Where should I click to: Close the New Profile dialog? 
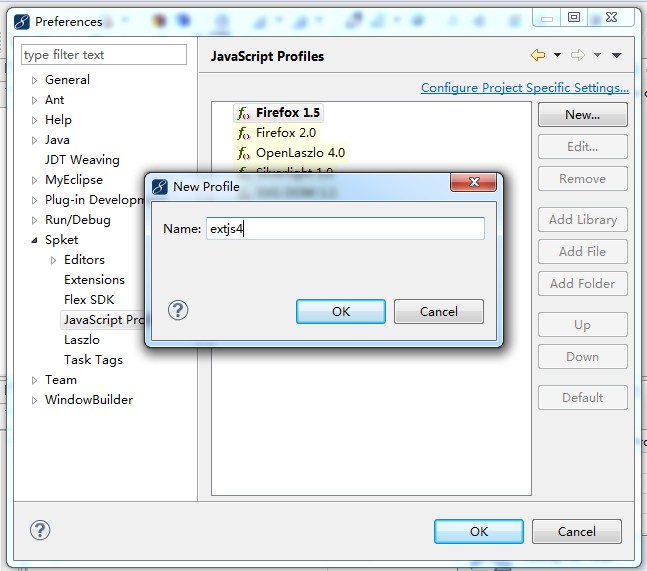click(x=474, y=182)
